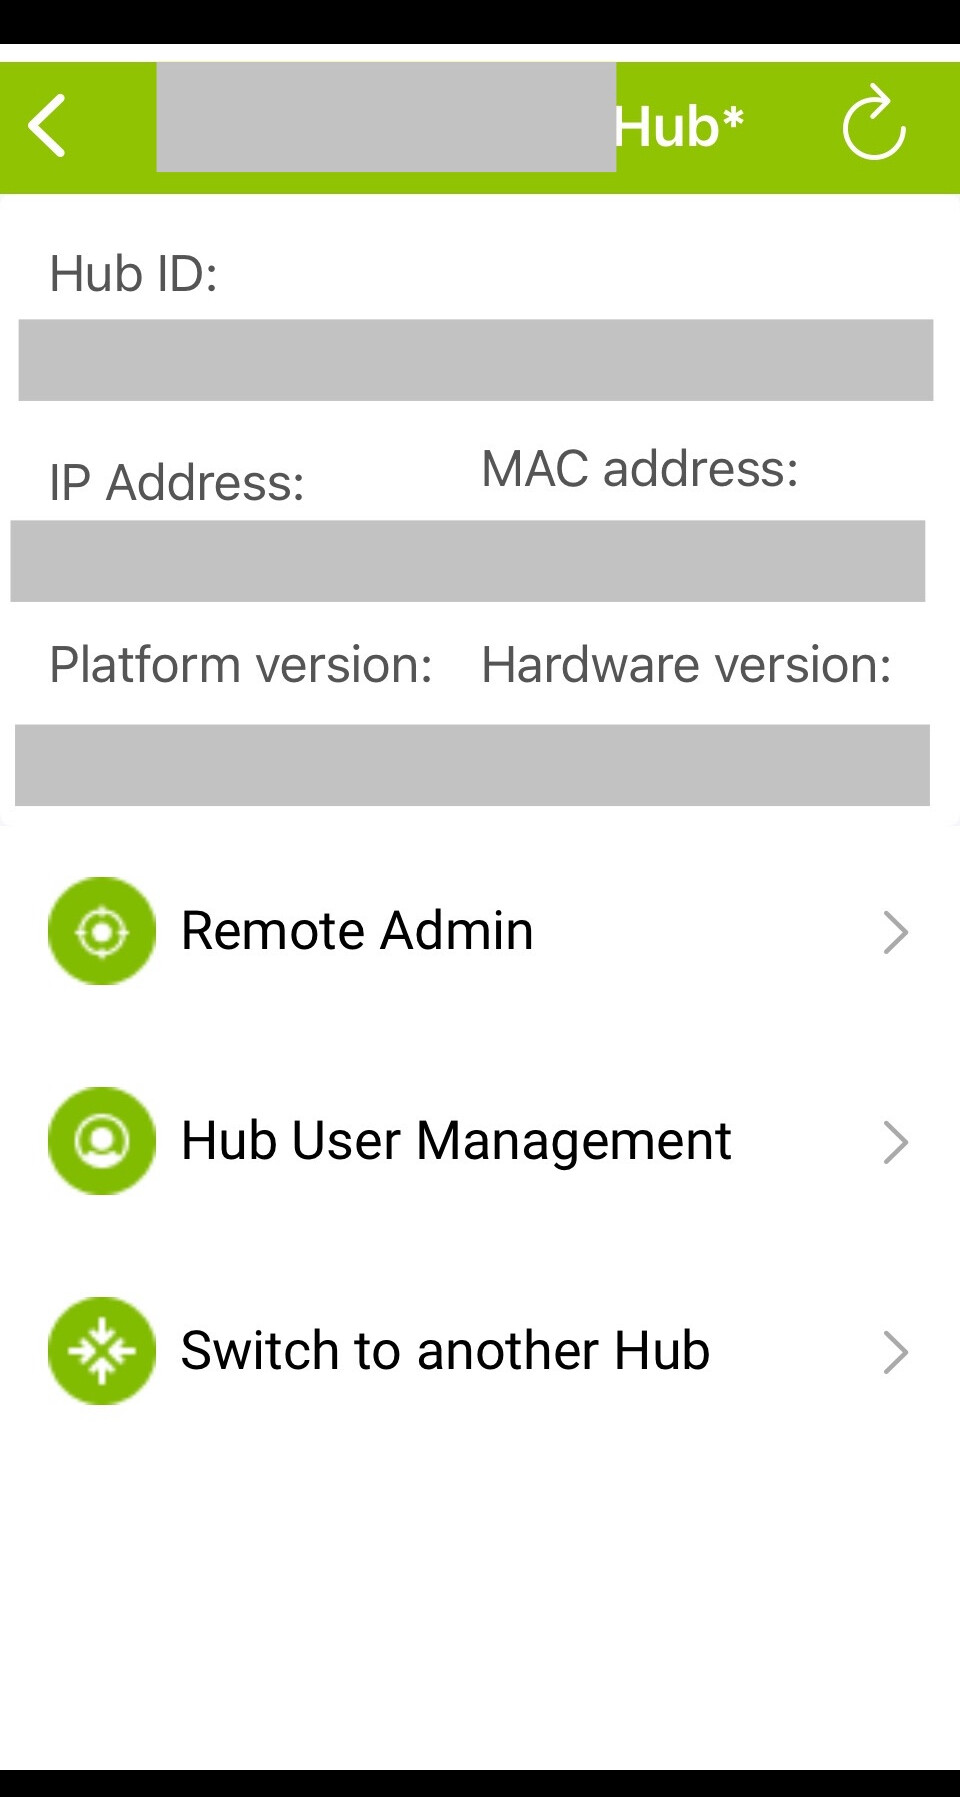
Task: Click the Hardware version label
Action: (686, 665)
